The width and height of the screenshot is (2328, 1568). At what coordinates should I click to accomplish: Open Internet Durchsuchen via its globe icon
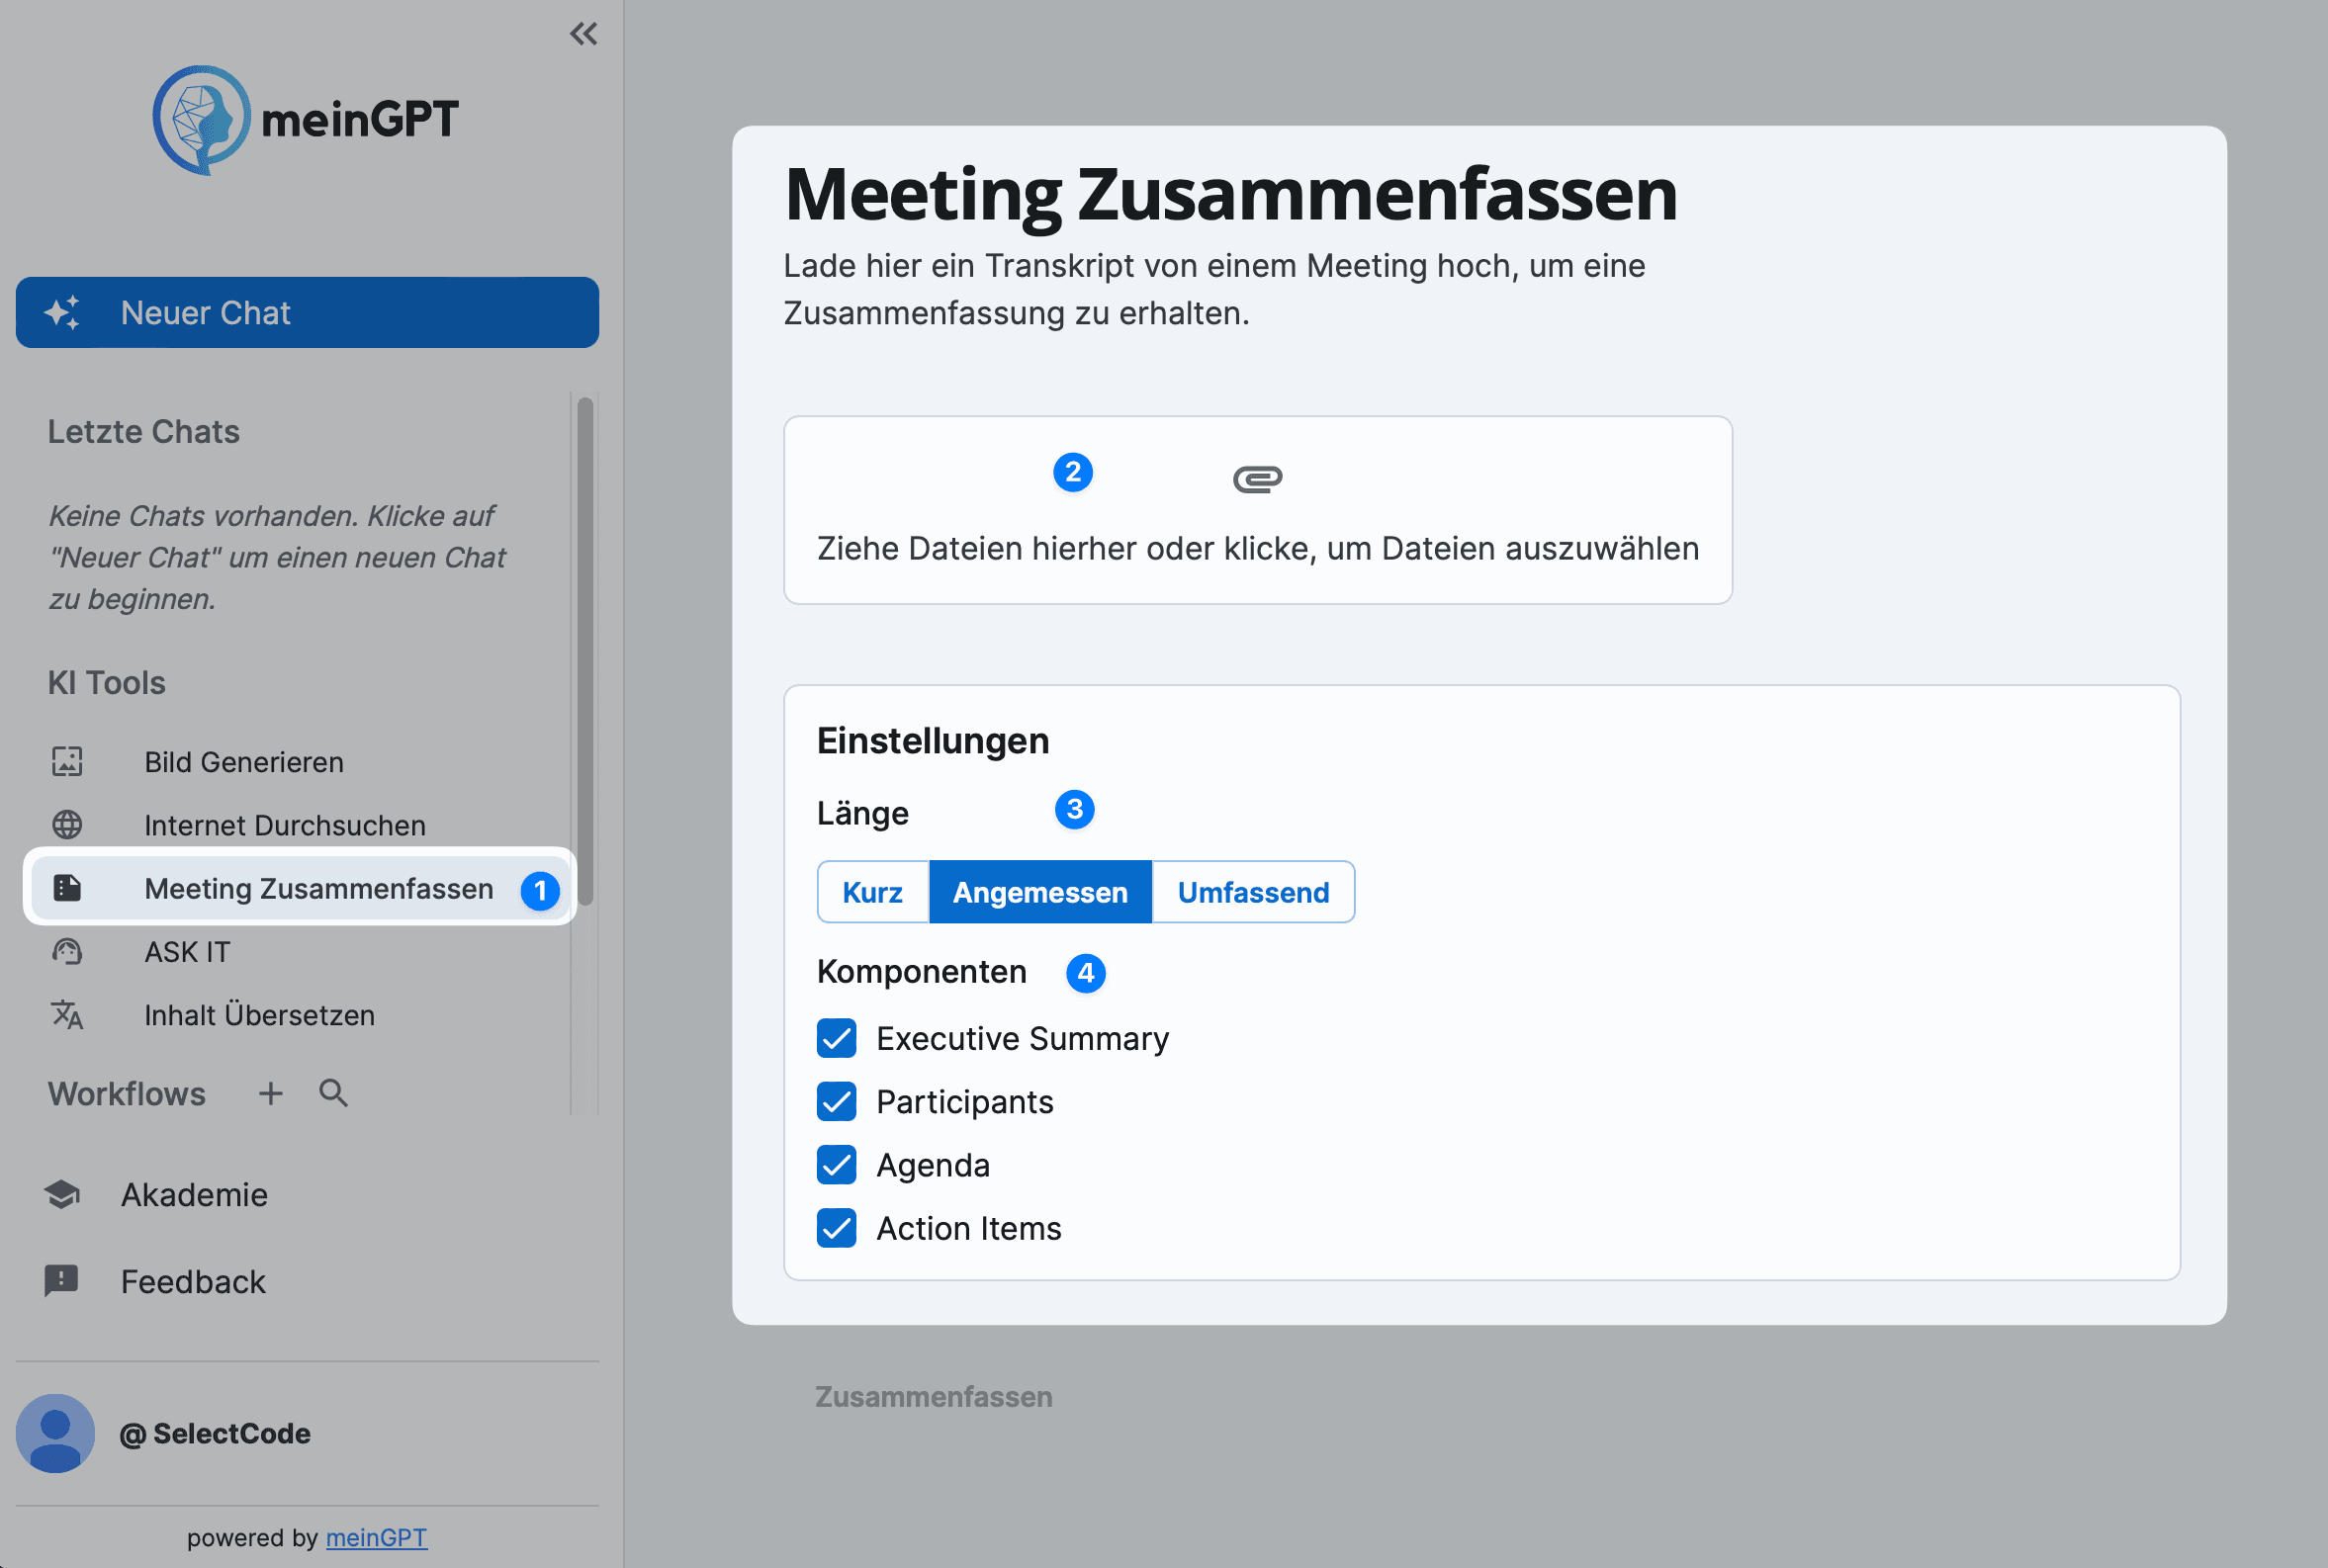click(66, 824)
